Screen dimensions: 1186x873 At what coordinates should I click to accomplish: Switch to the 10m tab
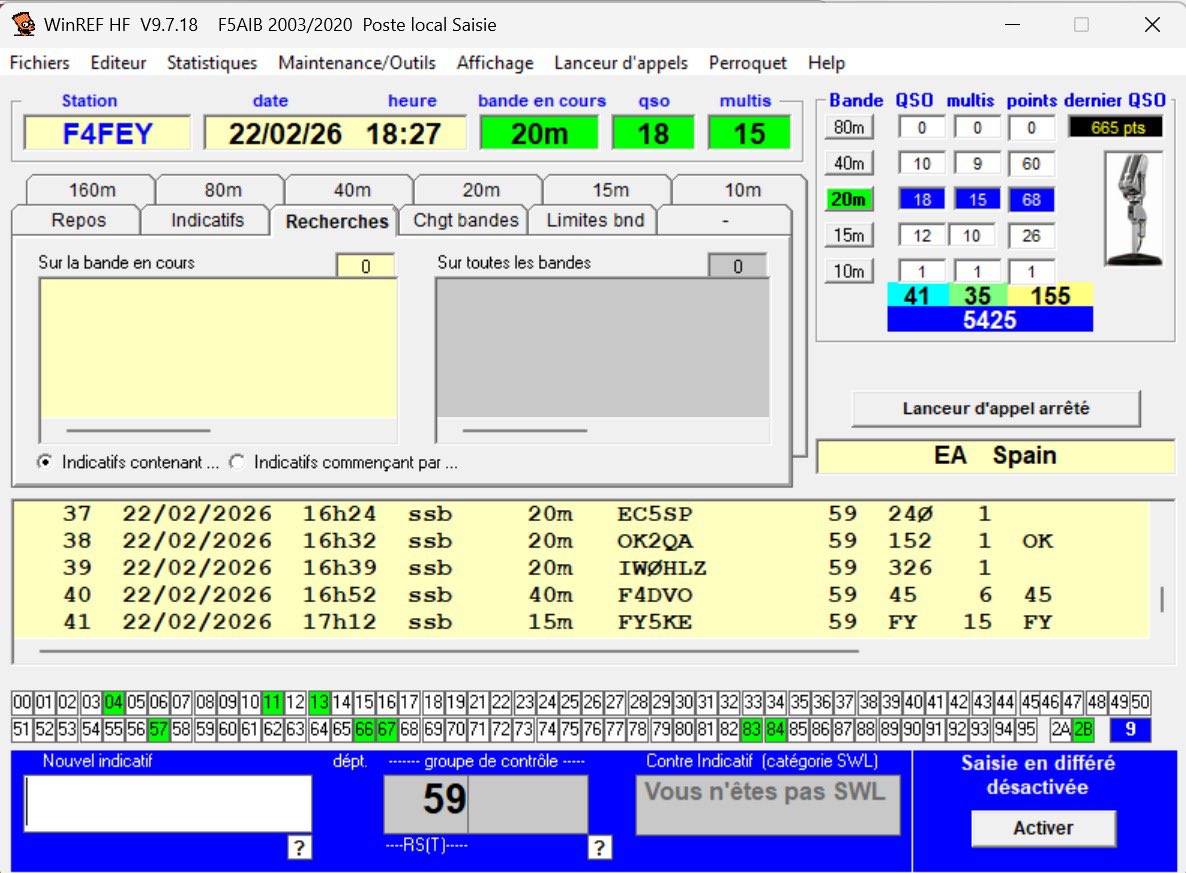click(x=742, y=190)
